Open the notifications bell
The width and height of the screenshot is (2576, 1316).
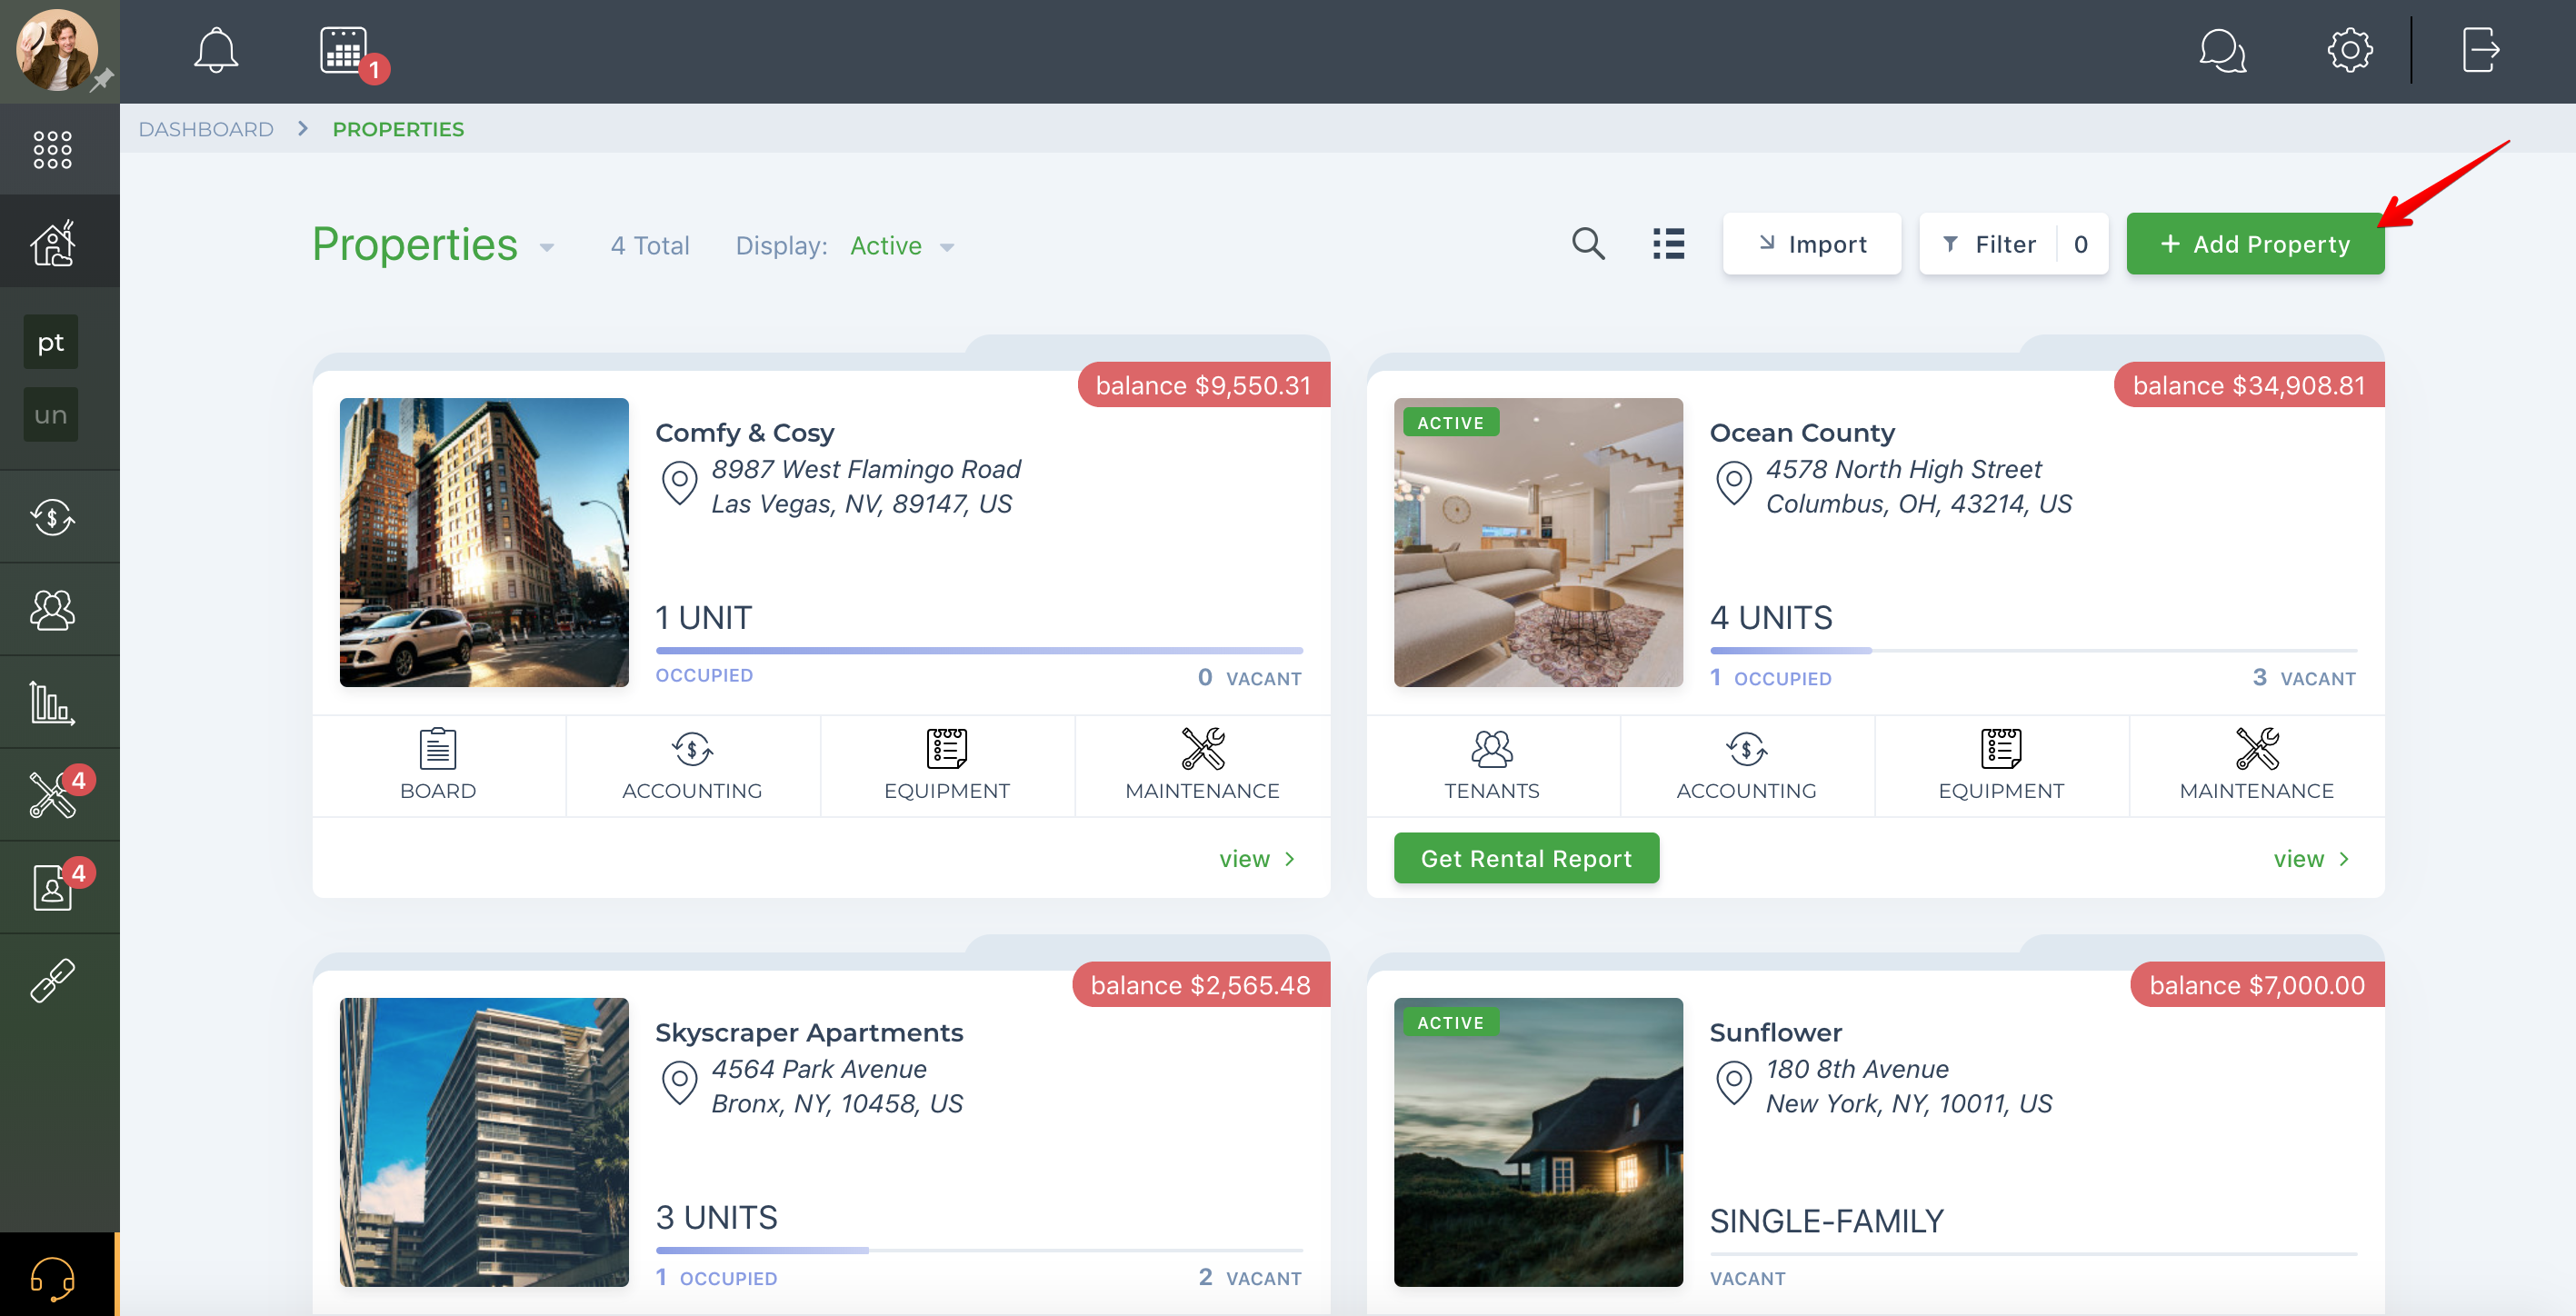click(x=215, y=50)
